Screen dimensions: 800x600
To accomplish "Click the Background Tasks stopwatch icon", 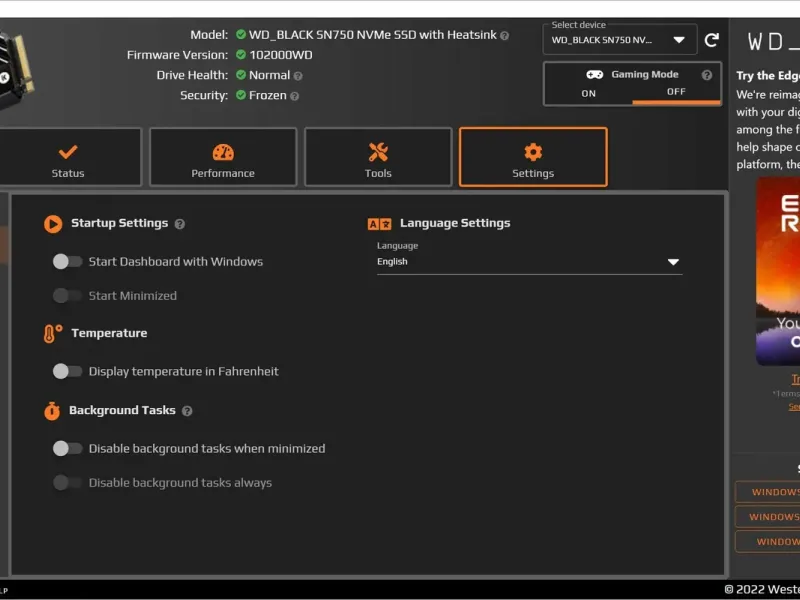I will click(x=52, y=411).
